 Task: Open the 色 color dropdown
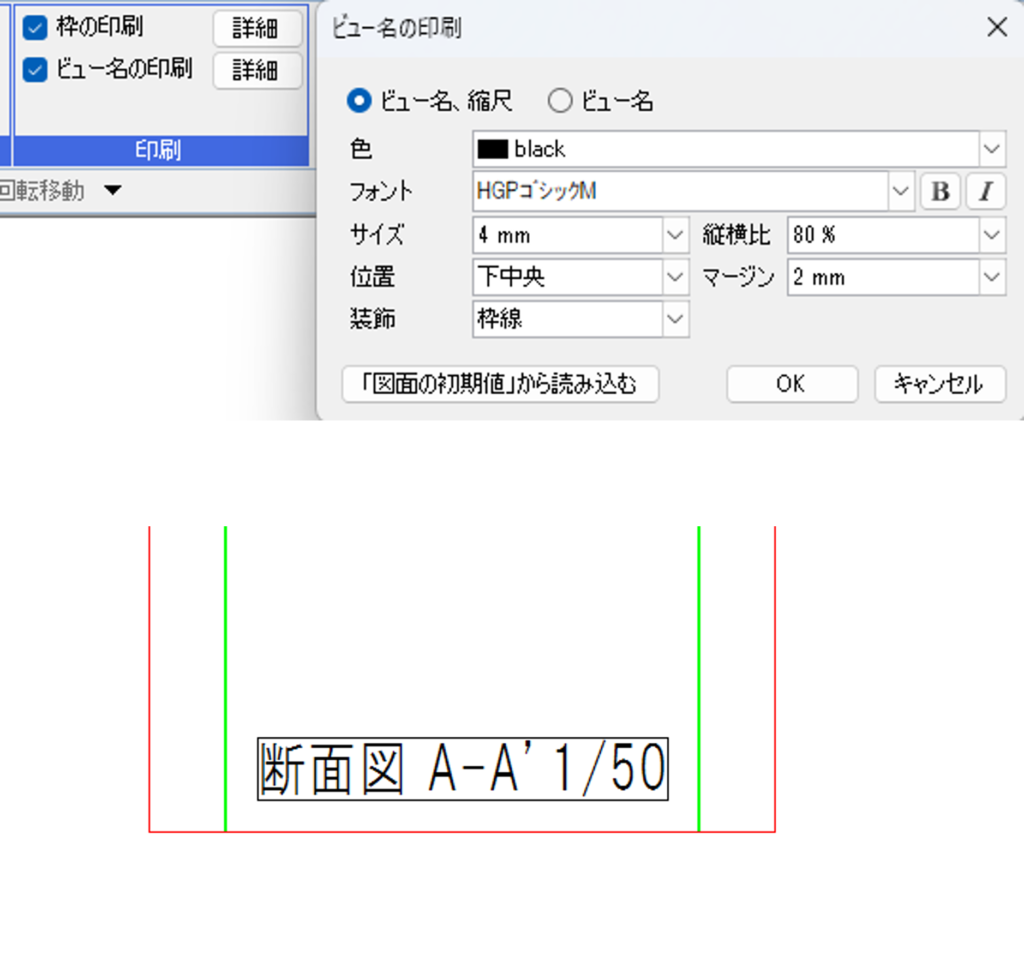[991, 150]
